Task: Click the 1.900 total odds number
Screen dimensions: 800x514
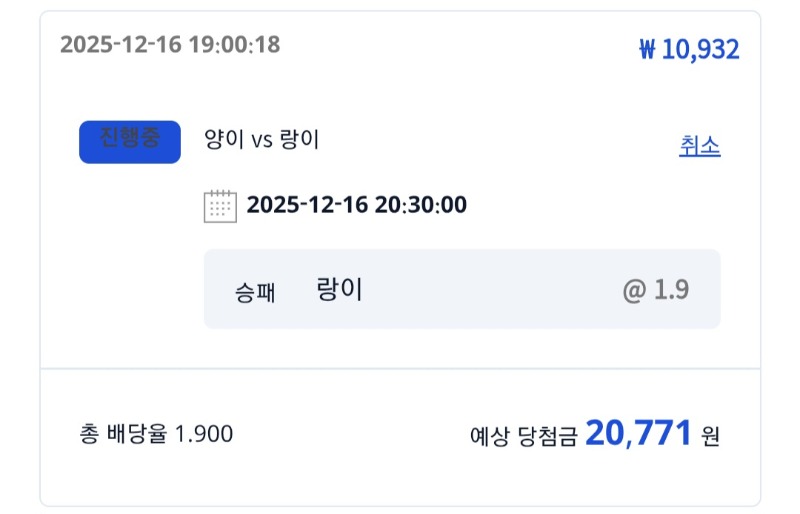Action: tap(204, 434)
